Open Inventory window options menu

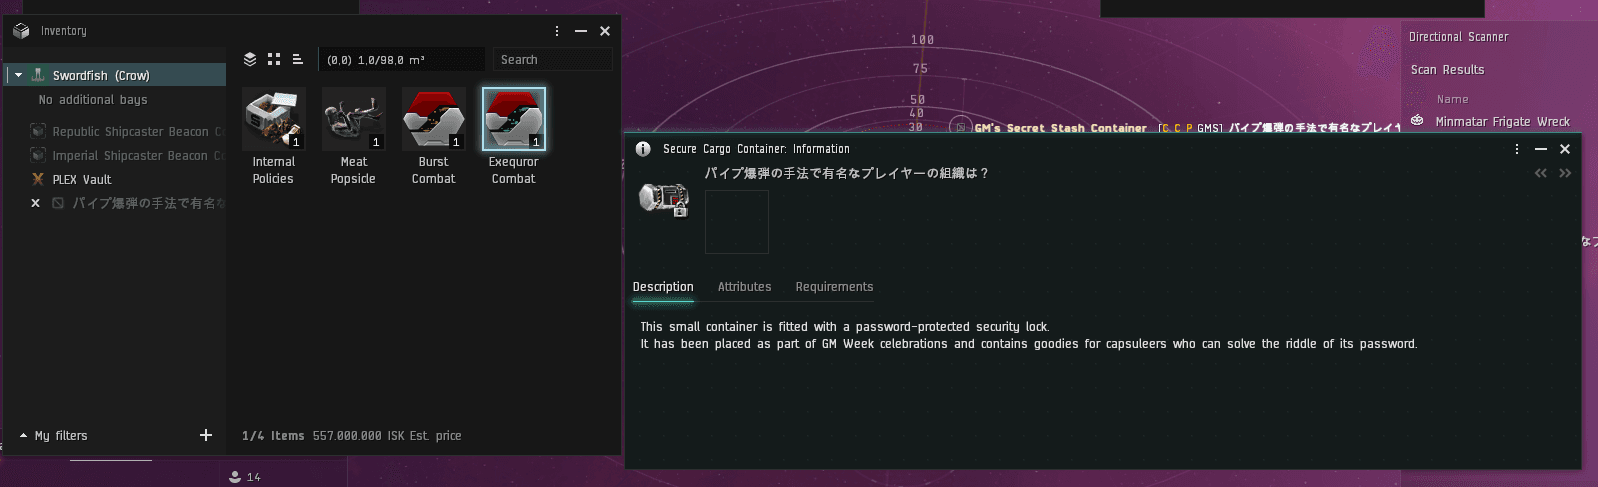pos(557,31)
